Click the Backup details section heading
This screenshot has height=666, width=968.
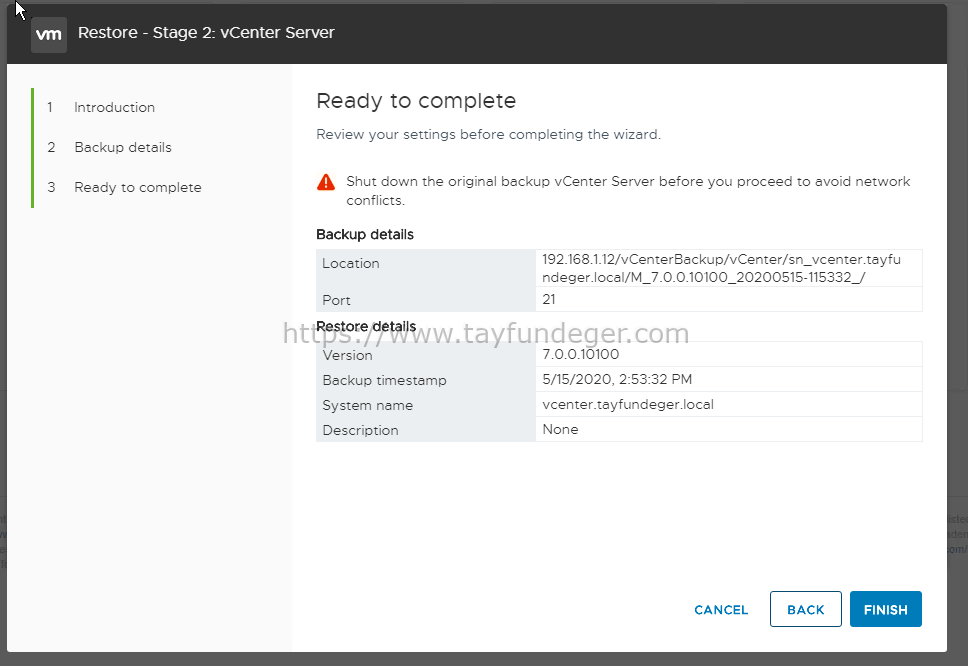(365, 235)
